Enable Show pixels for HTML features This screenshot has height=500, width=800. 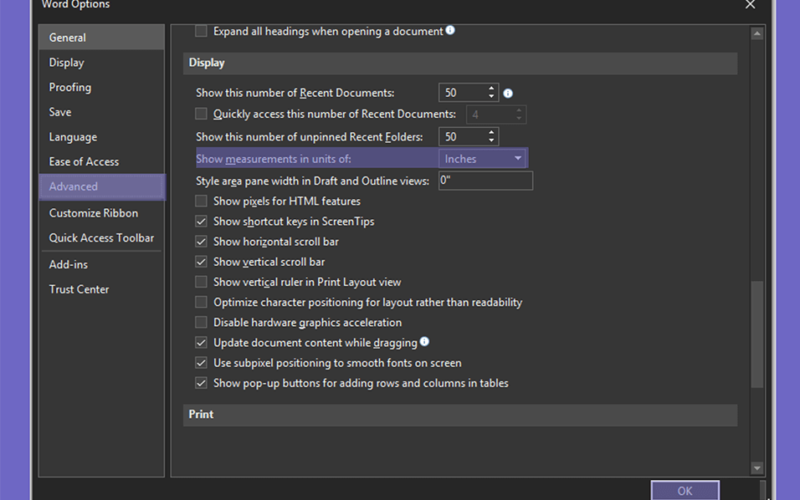pos(201,201)
